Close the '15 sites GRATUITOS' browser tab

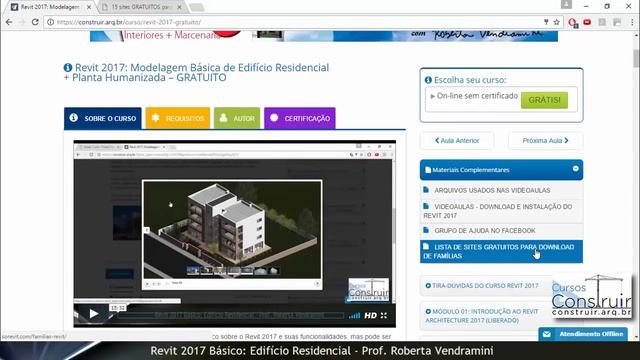point(179,7)
